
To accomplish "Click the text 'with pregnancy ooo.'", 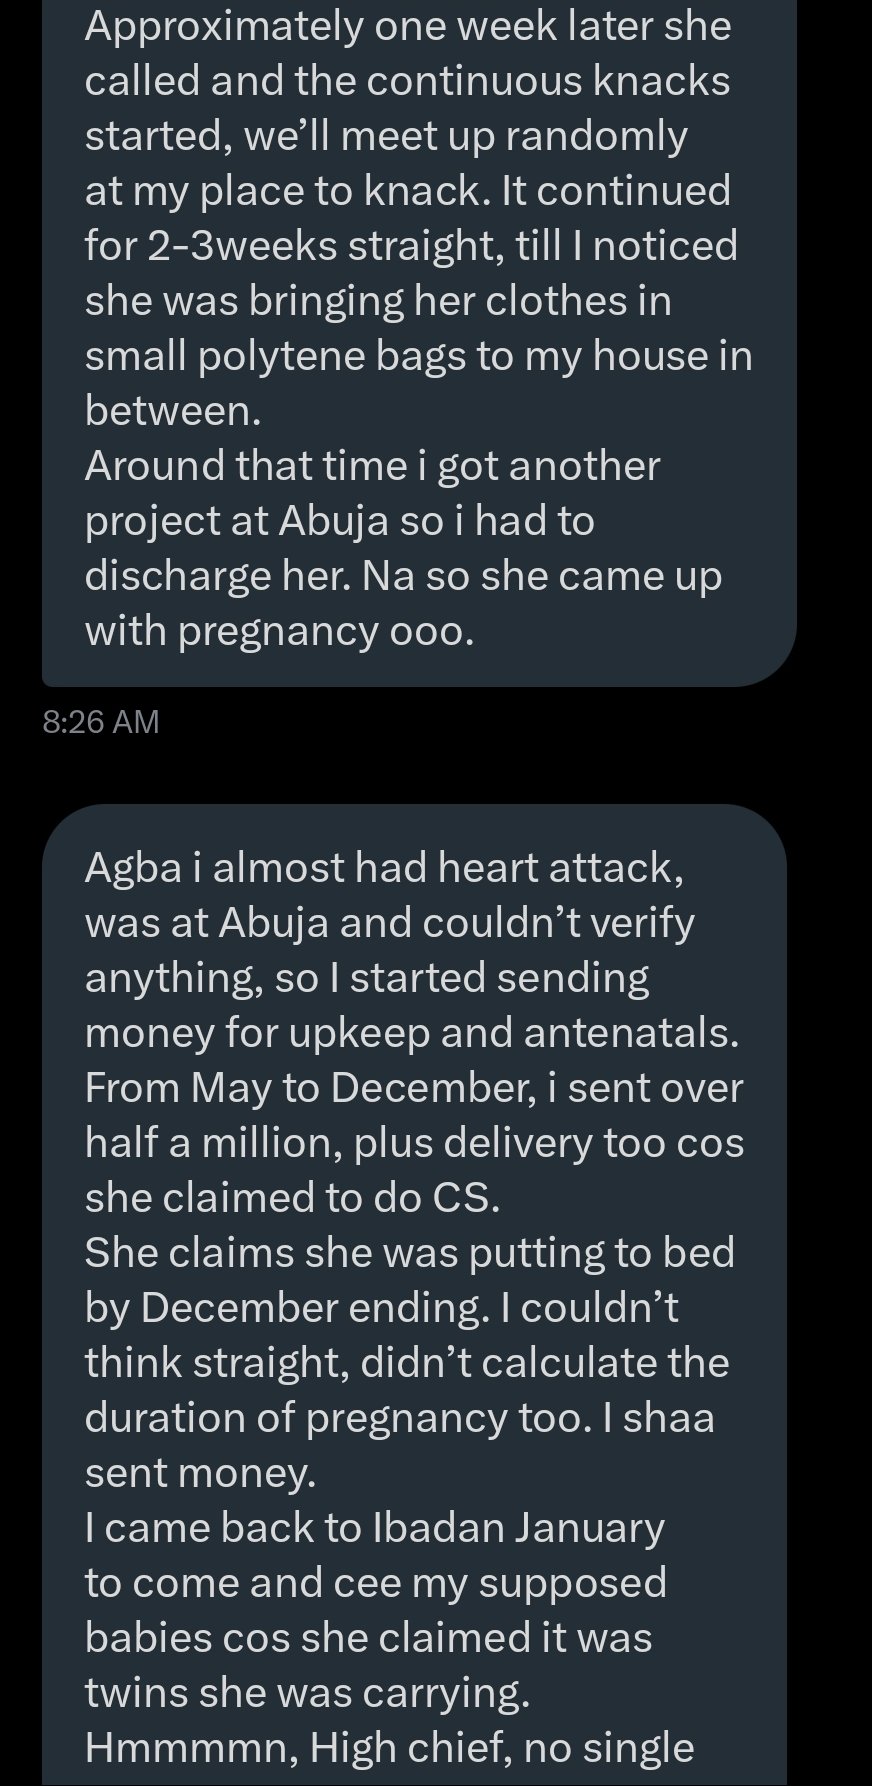I will coord(279,631).
